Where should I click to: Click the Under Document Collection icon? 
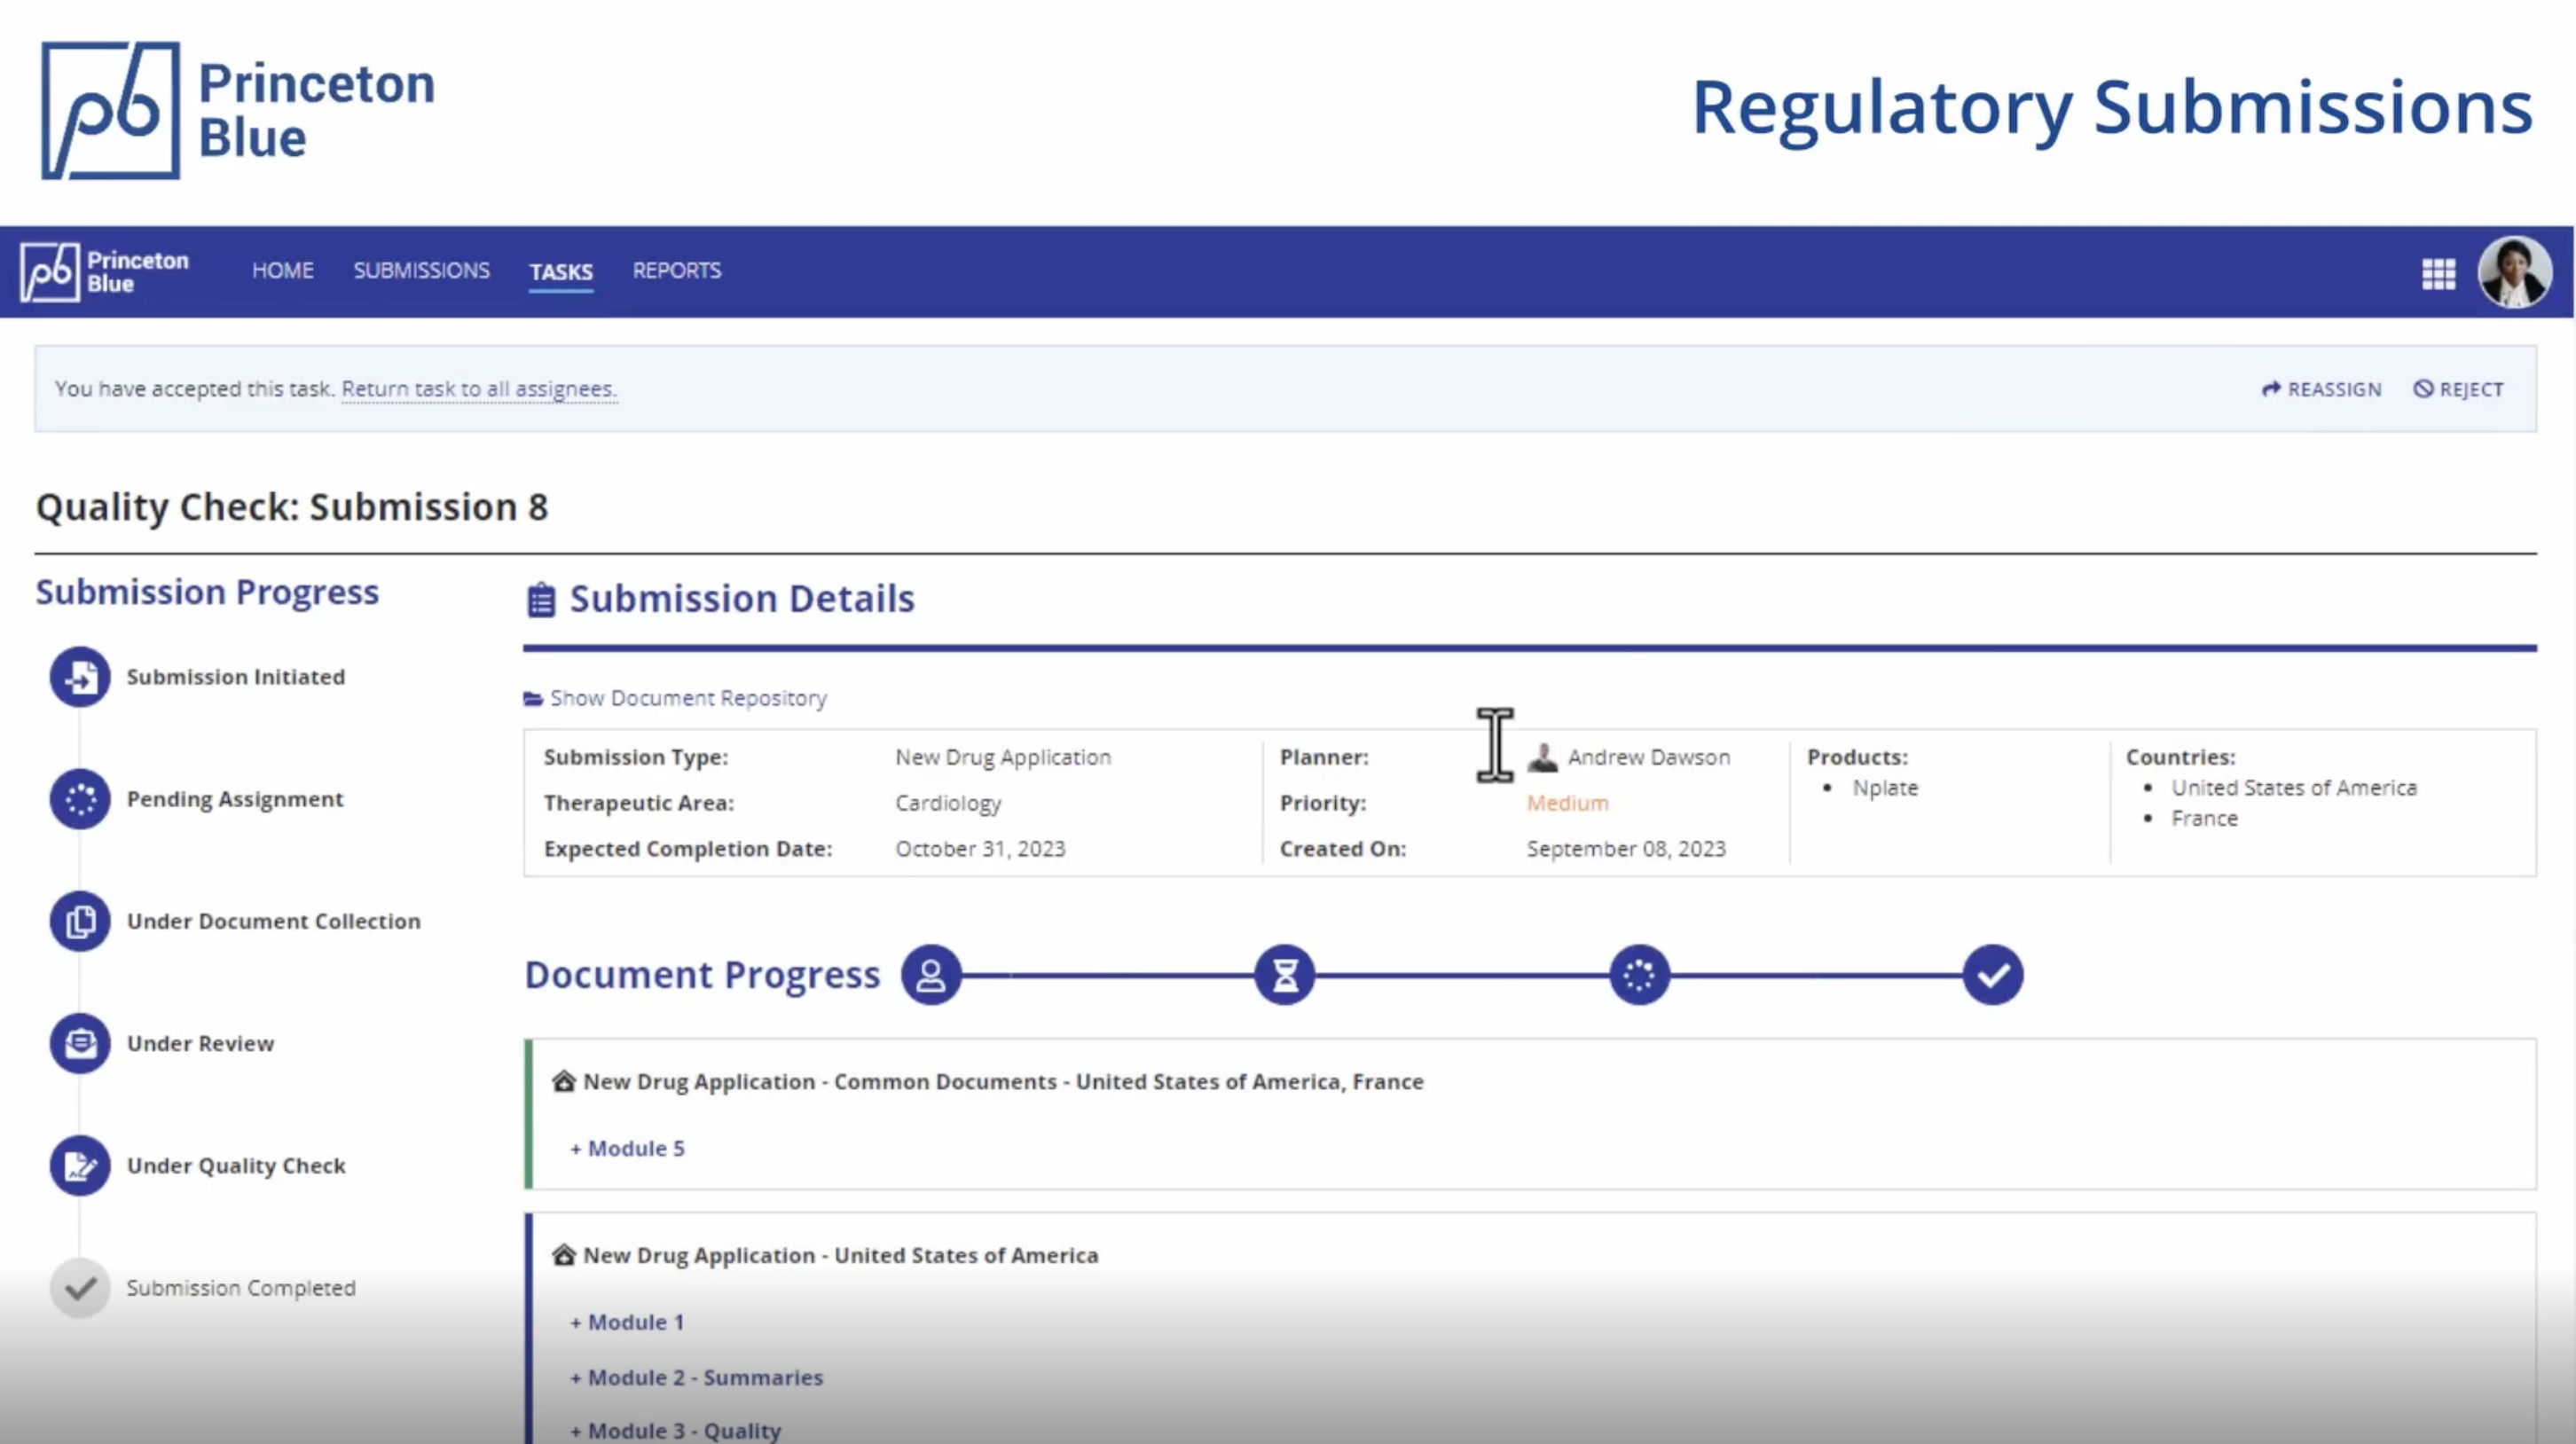point(80,921)
